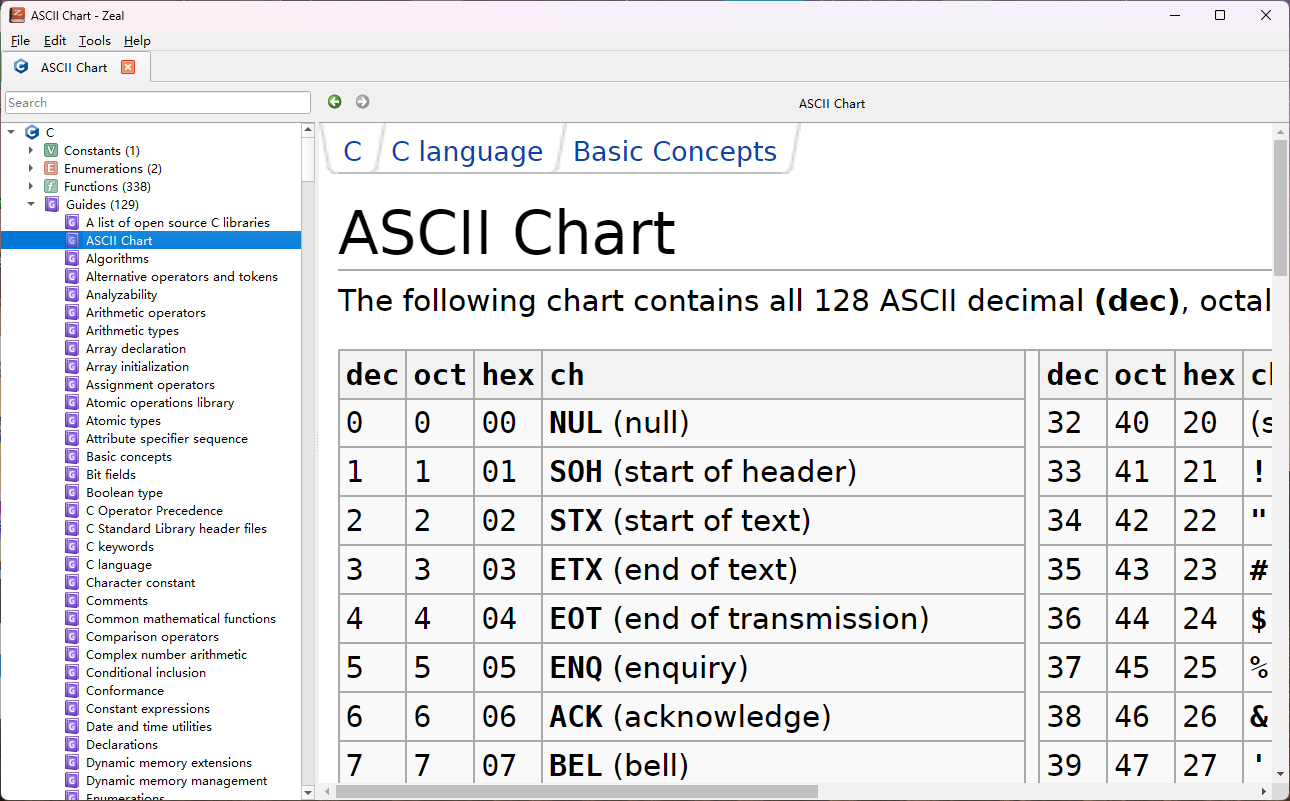The image size is (1290, 801).
Task: Click the icon beside Array declaration
Action: click(x=72, y=348)
